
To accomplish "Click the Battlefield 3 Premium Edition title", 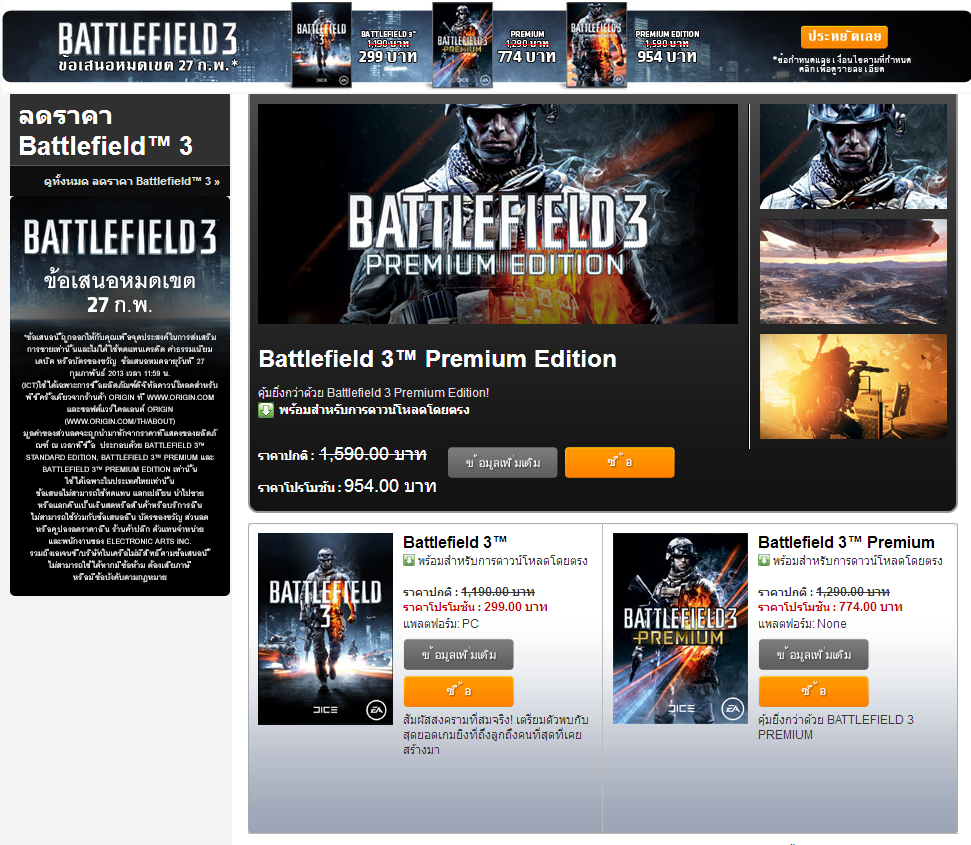I will point(437,359).
